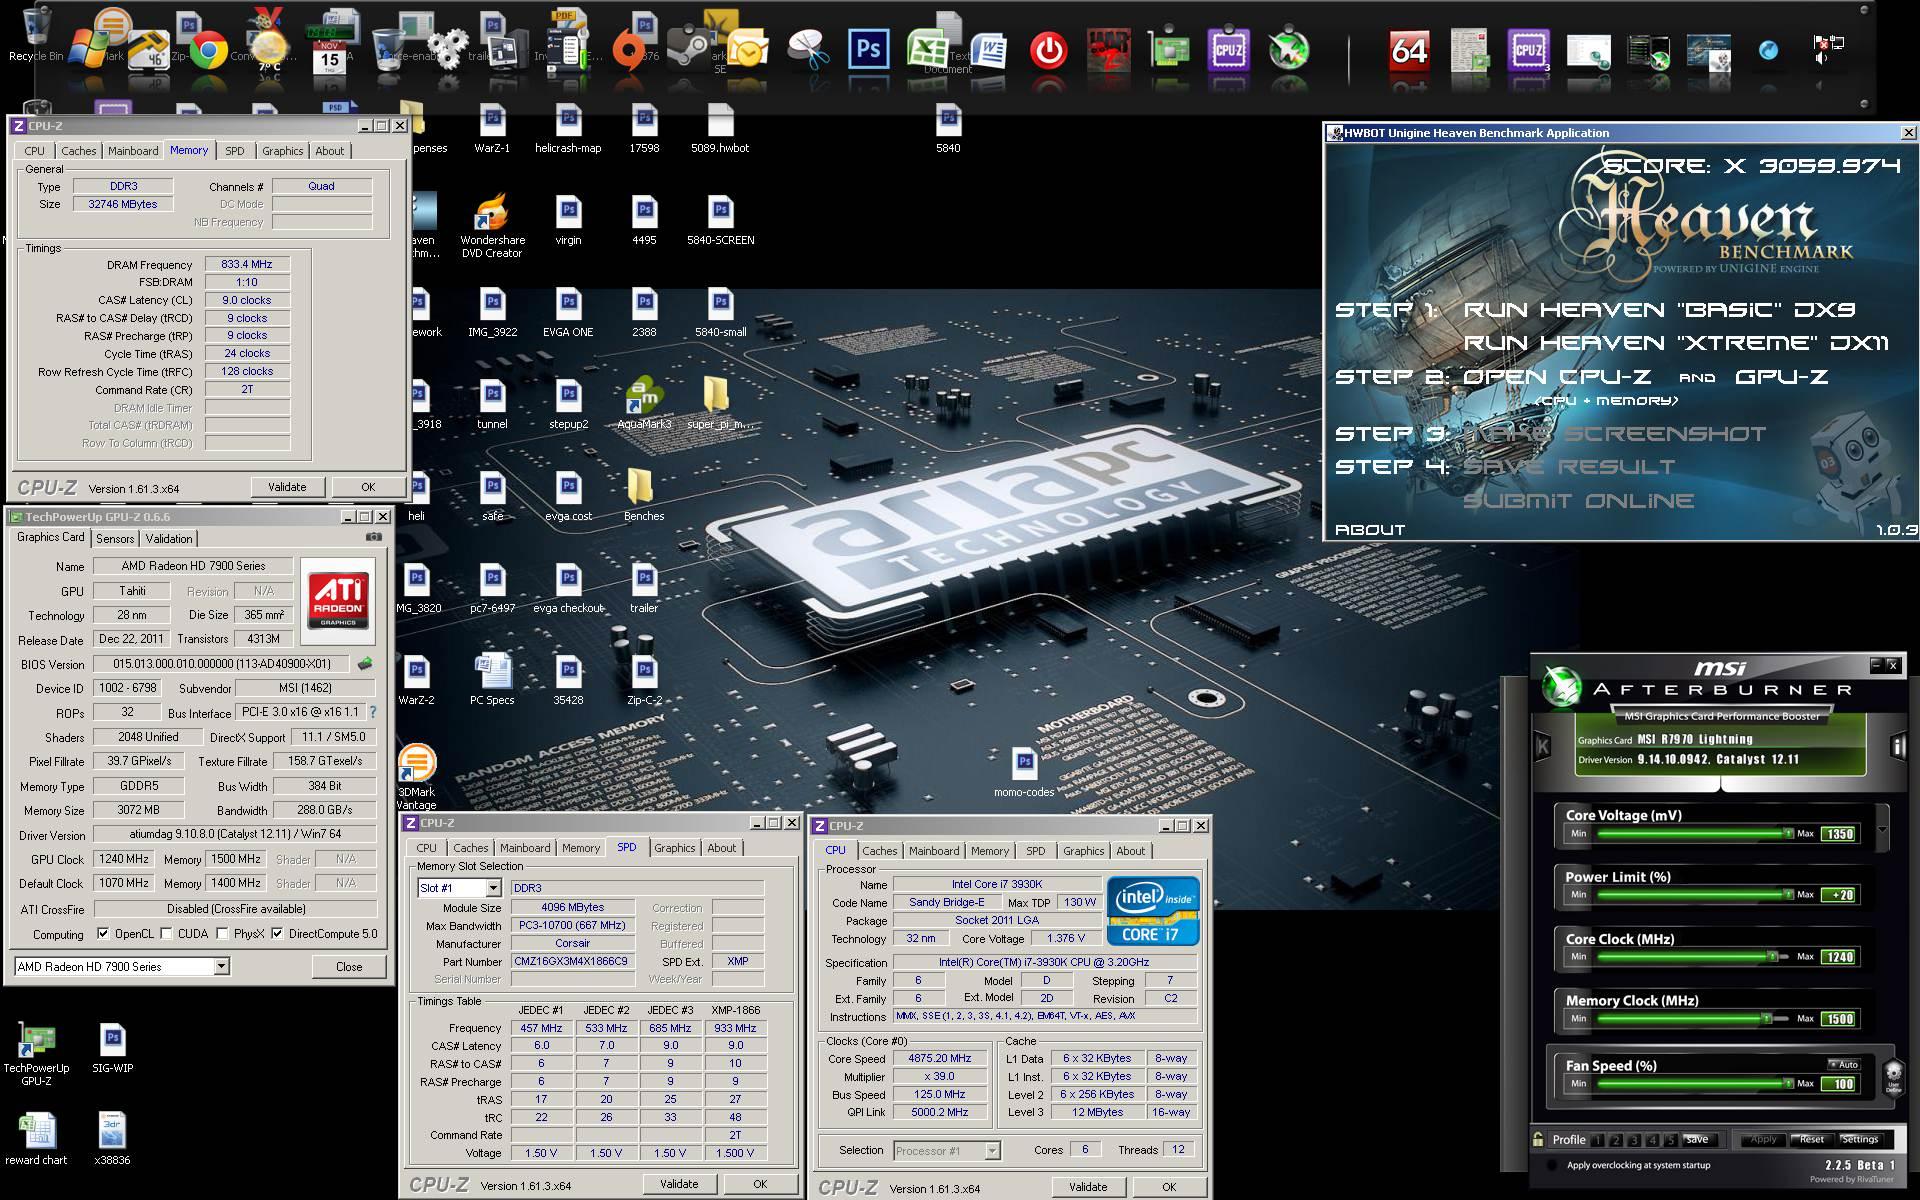Click ABOUT in the Heaven benchmark window
Screen dimensions: 1920x1200
coord(1370,529)
